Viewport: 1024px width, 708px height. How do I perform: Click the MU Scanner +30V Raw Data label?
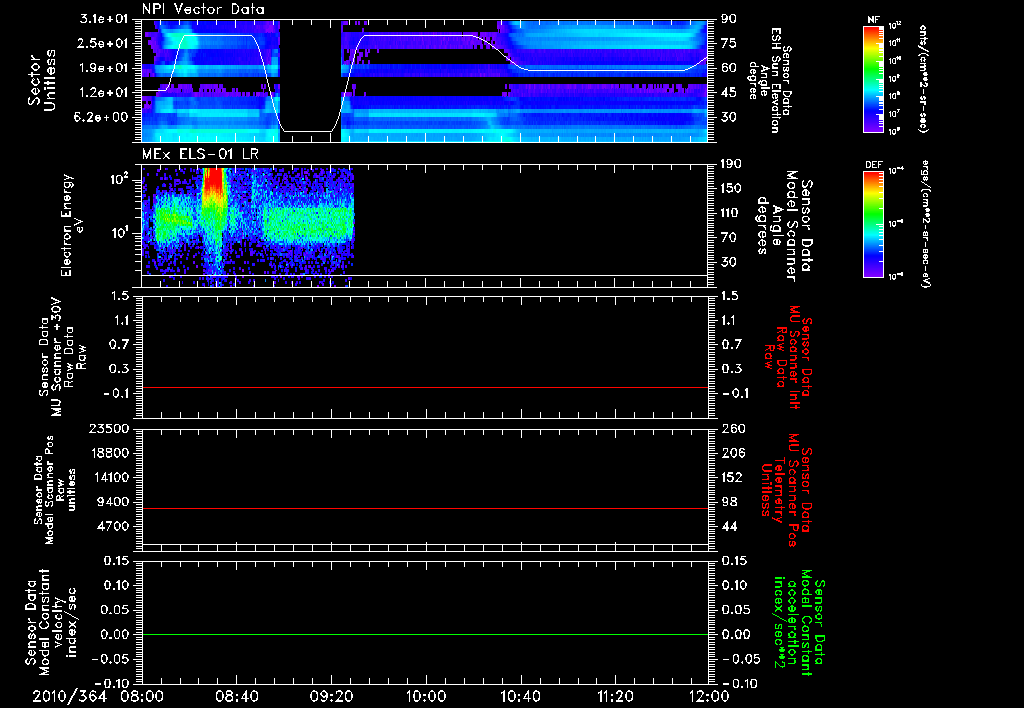coord(61,356)
